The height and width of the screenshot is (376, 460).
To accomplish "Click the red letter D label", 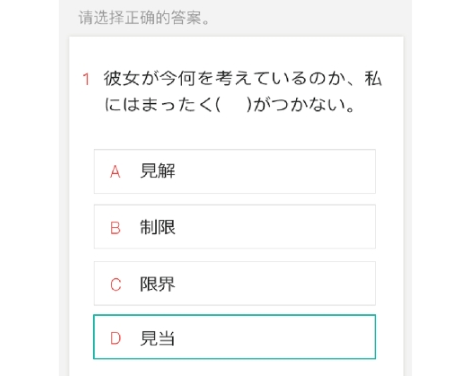I will (115, 338).
